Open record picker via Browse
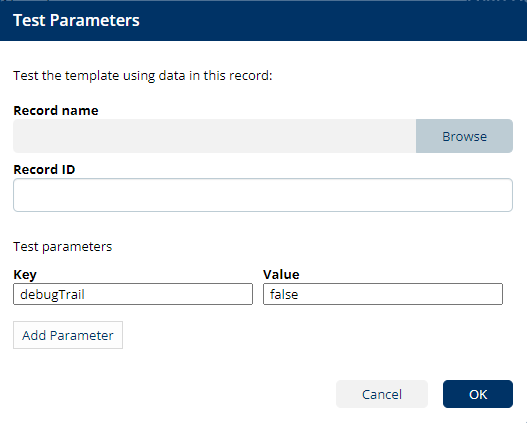The image size is (527, 423). pos(464,136)
